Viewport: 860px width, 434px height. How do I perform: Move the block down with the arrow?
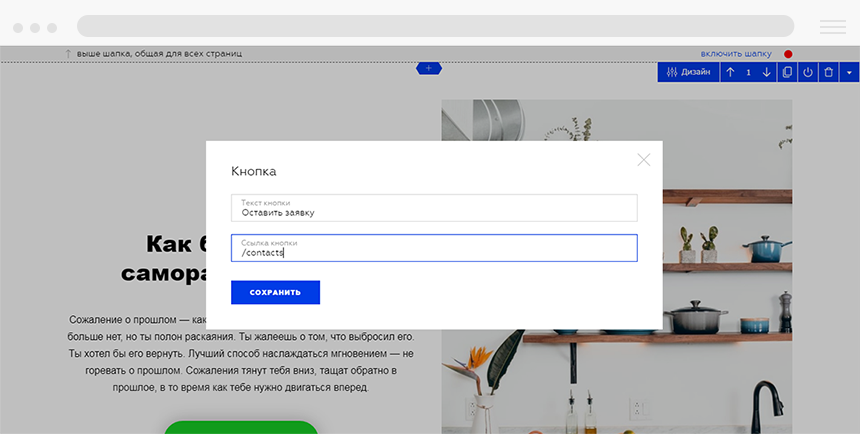pos(767,72)
